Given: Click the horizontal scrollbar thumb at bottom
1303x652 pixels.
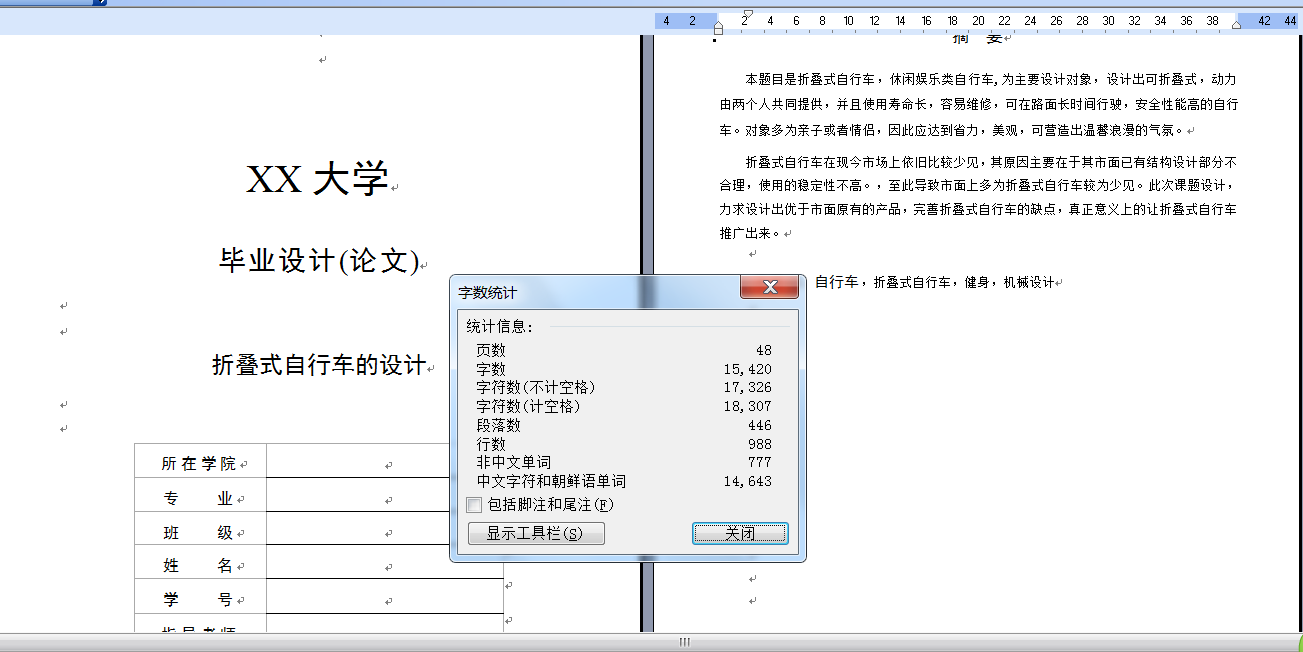Looking at the screenshot, I should point(685,642).
